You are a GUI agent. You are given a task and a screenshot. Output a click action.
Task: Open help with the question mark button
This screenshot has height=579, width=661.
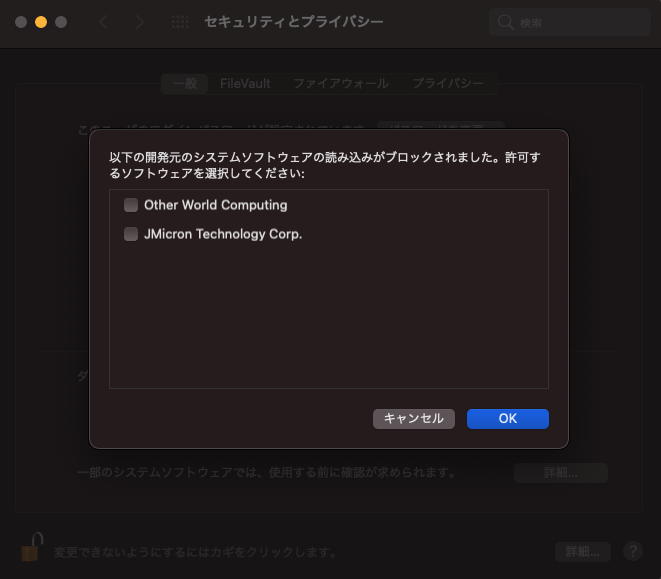click(x=633, y=551)
